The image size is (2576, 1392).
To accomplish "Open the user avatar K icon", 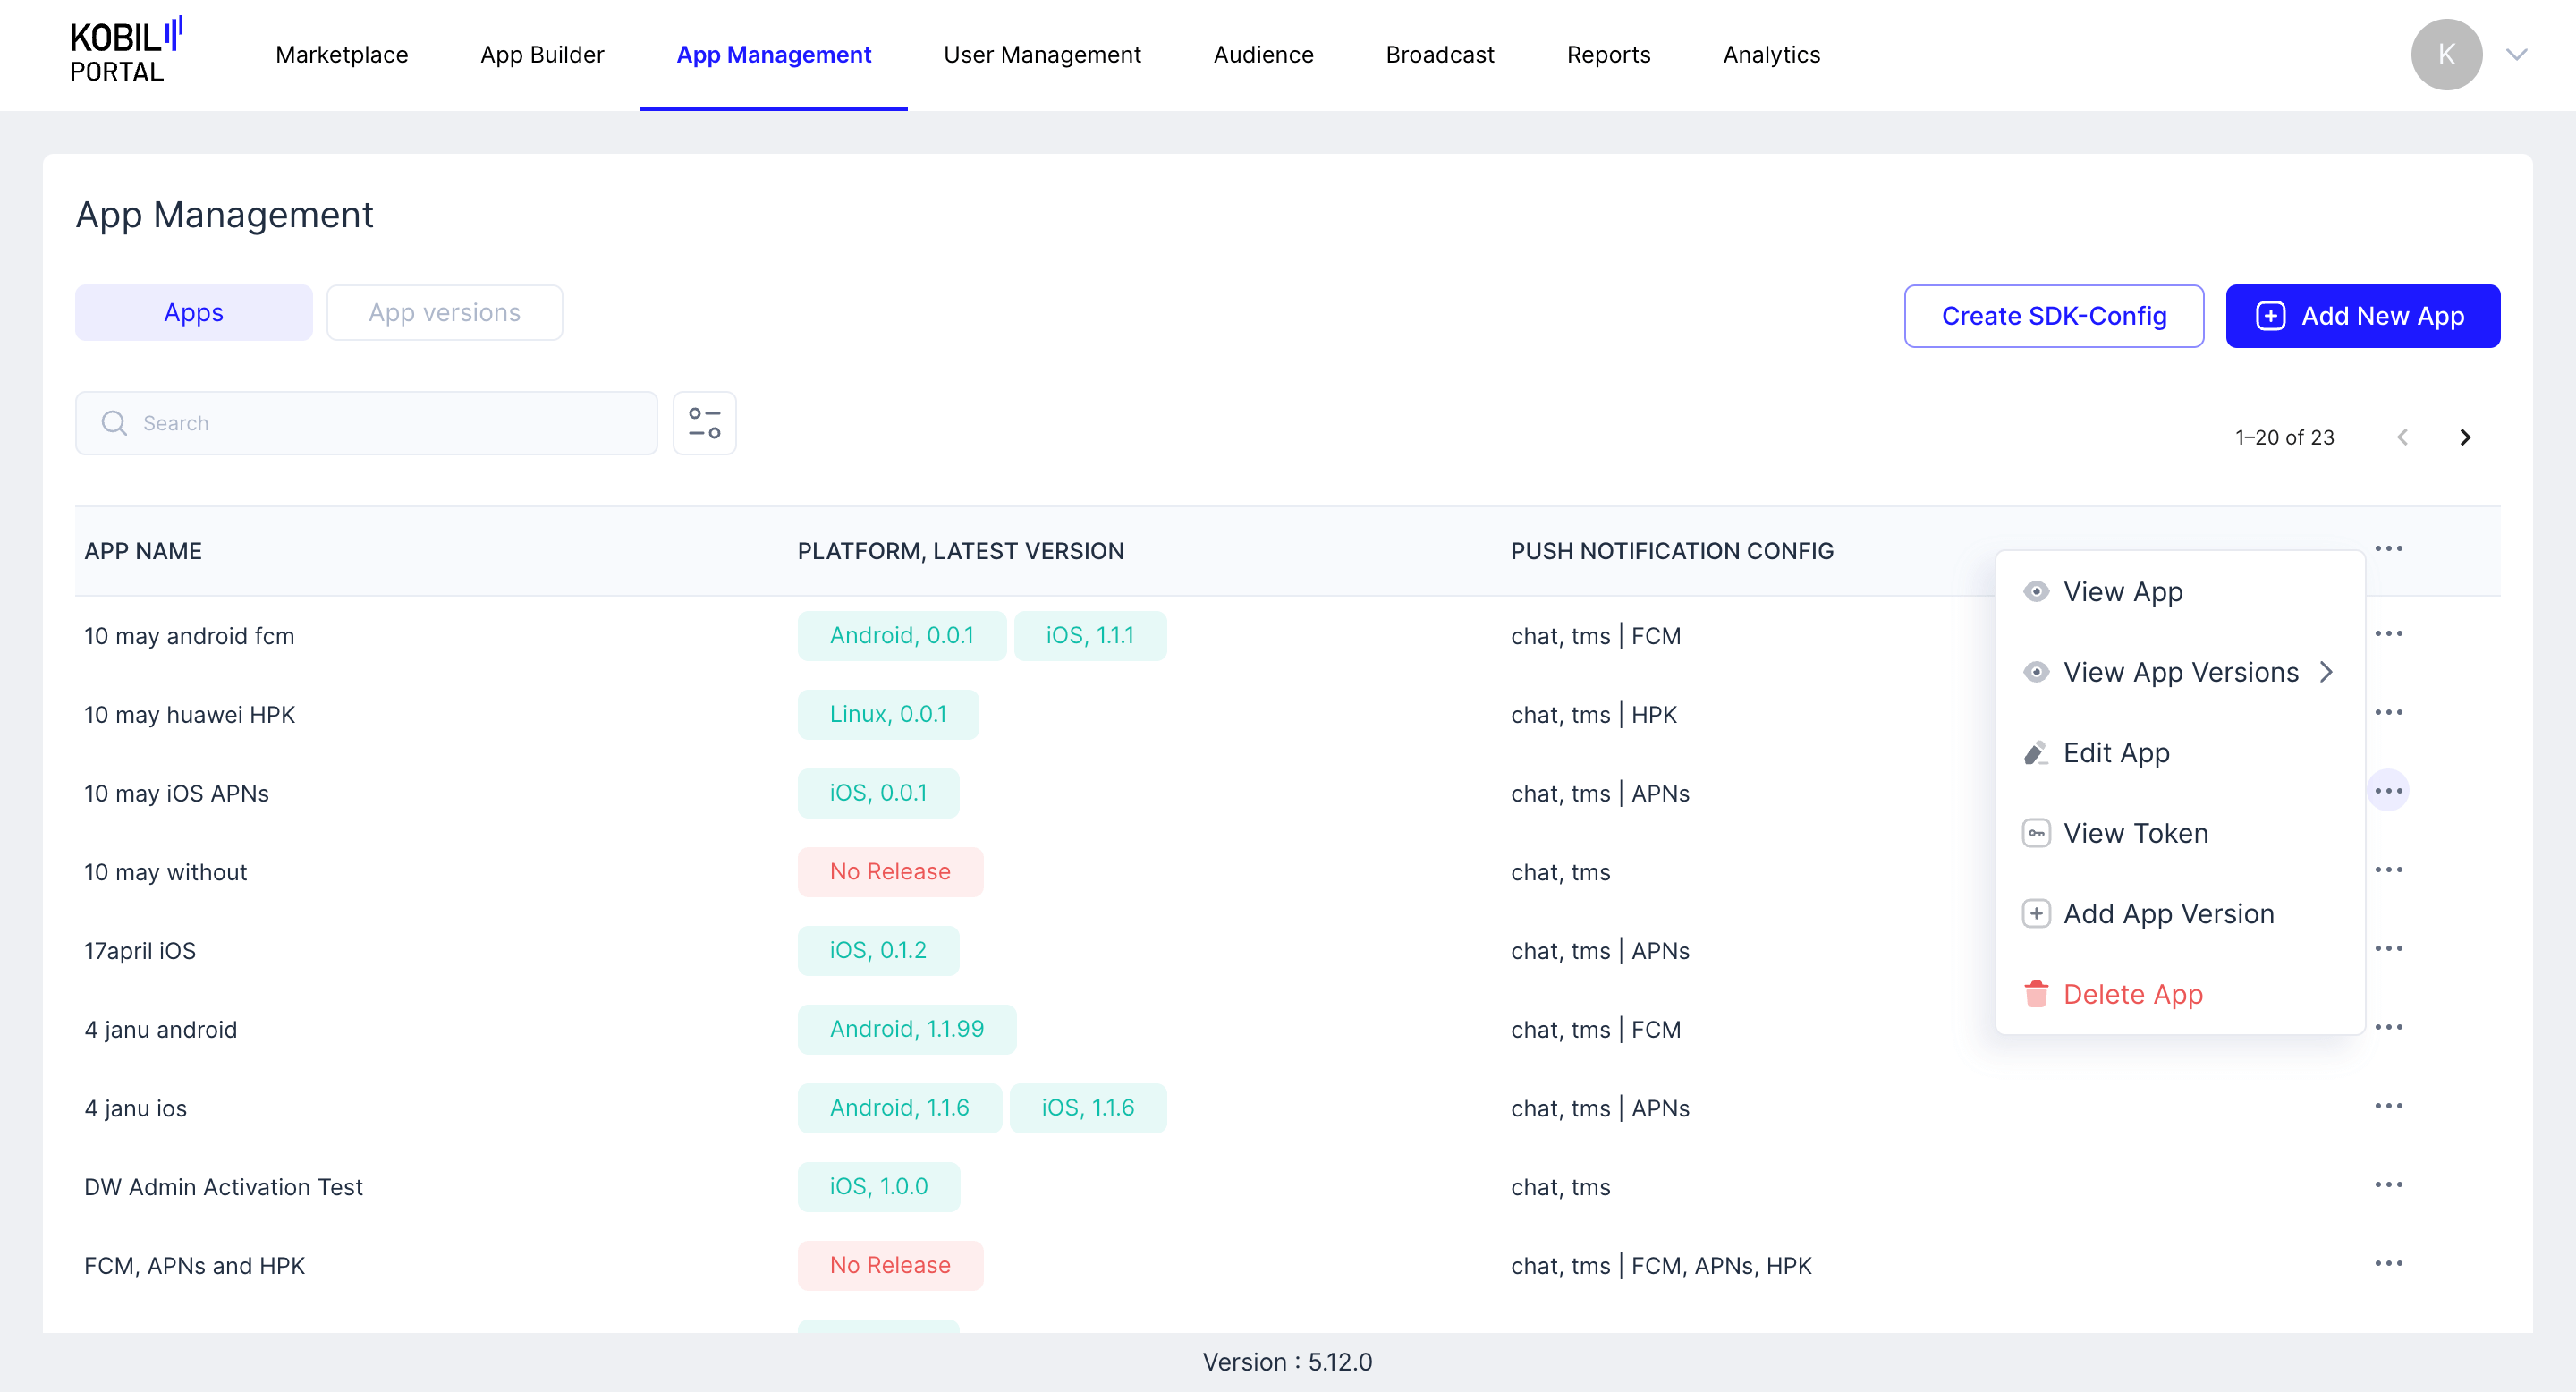I will (x=2445, y=55).
